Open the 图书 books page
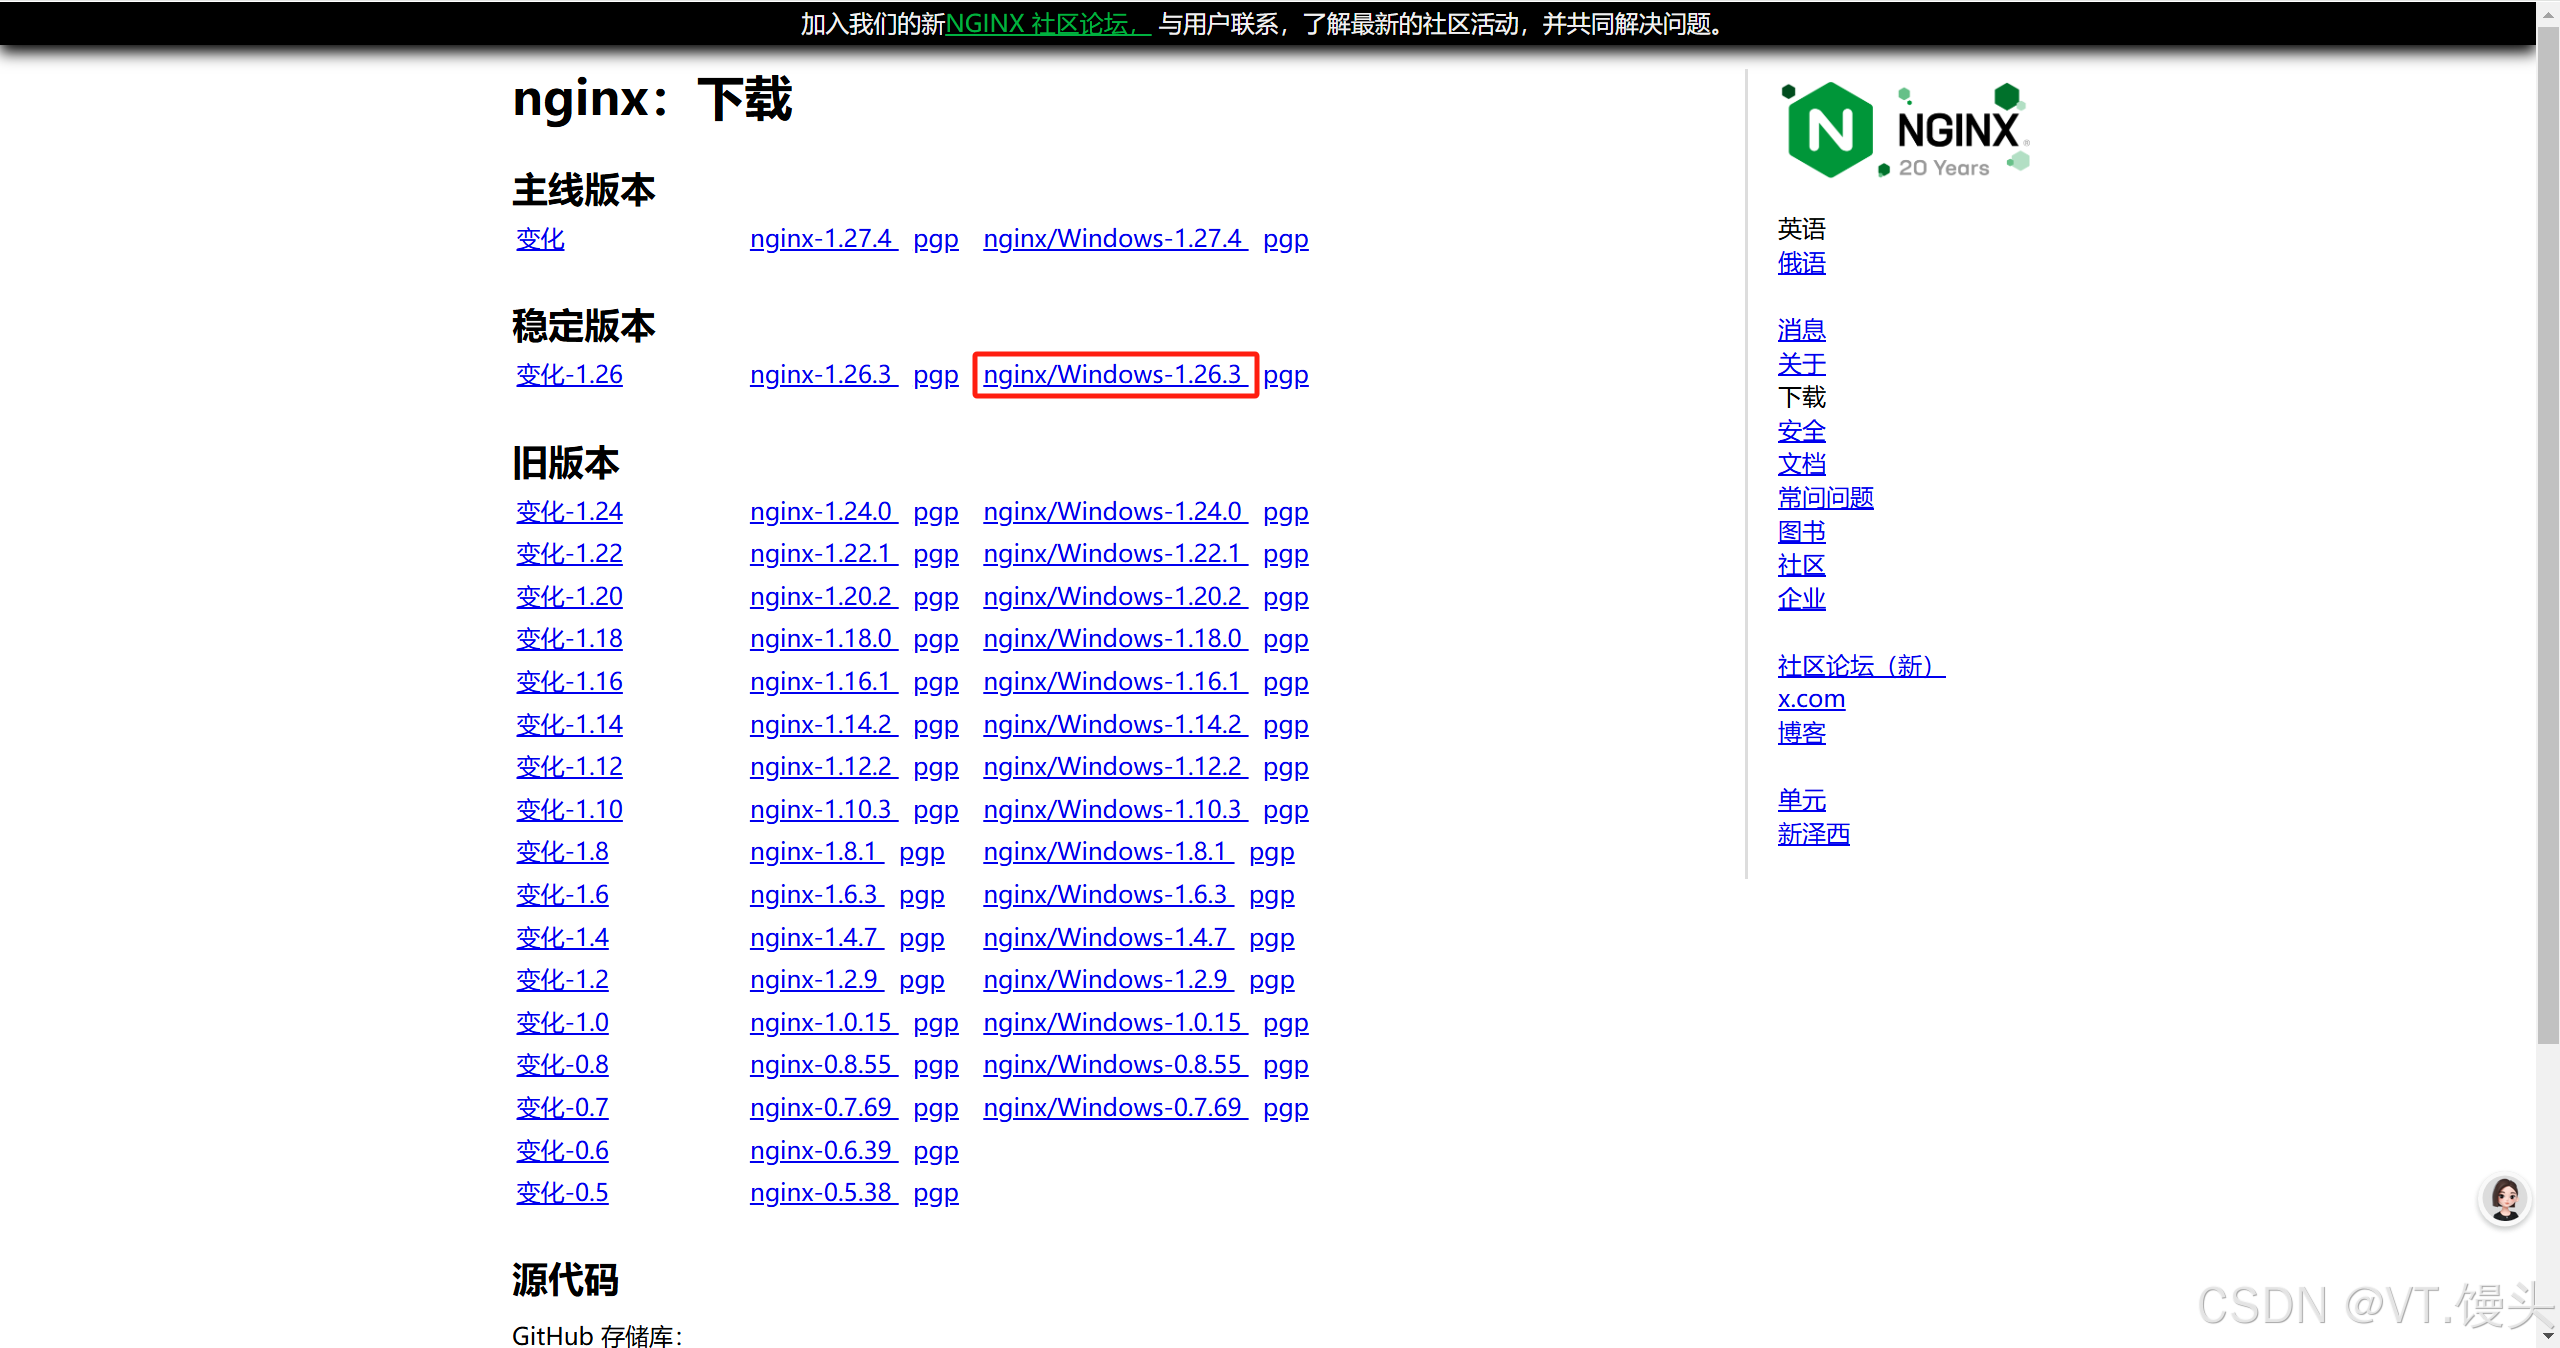 click(1802, 532)
